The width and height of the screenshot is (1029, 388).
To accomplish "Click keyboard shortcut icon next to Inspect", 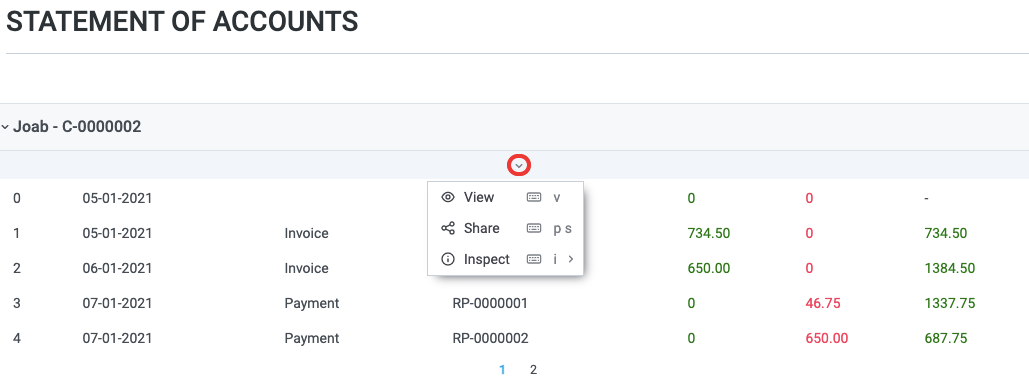I will click(534, 259).
